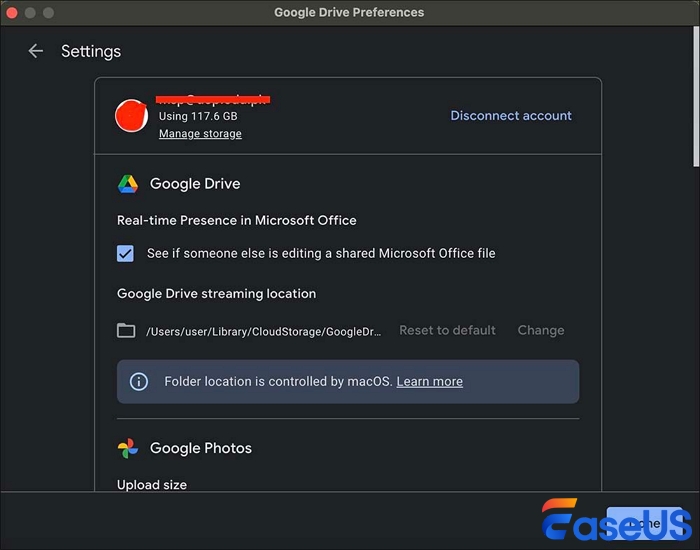Screen dimensions: 700x550
Task: Open the Learn more link
Action: click(x=429, y=382)
